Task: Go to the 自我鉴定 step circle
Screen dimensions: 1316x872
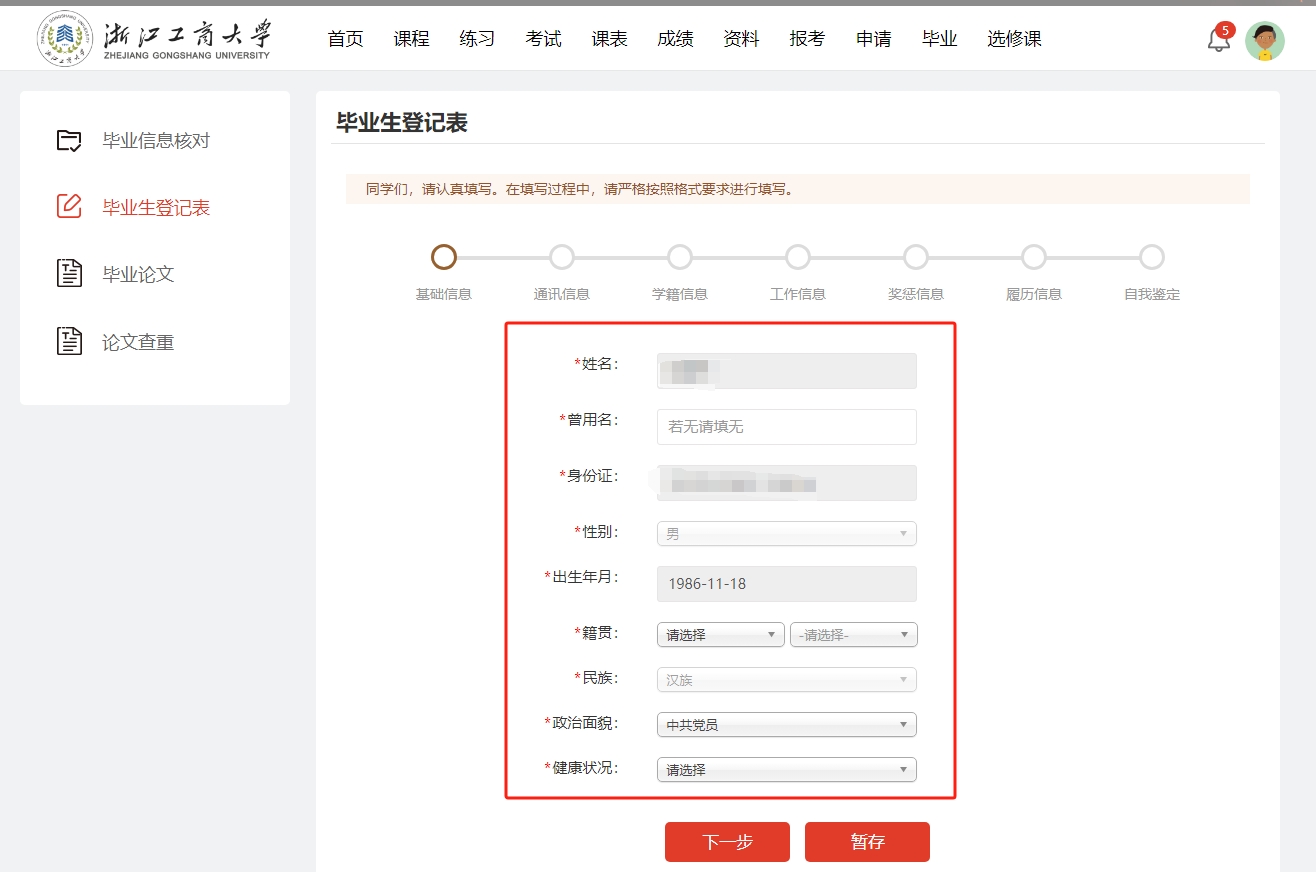Action: 1152,258
